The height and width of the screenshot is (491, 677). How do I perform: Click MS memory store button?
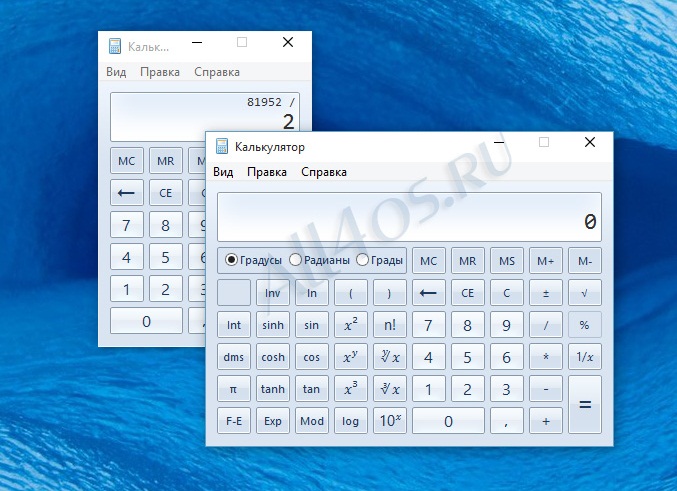[506, 260]
